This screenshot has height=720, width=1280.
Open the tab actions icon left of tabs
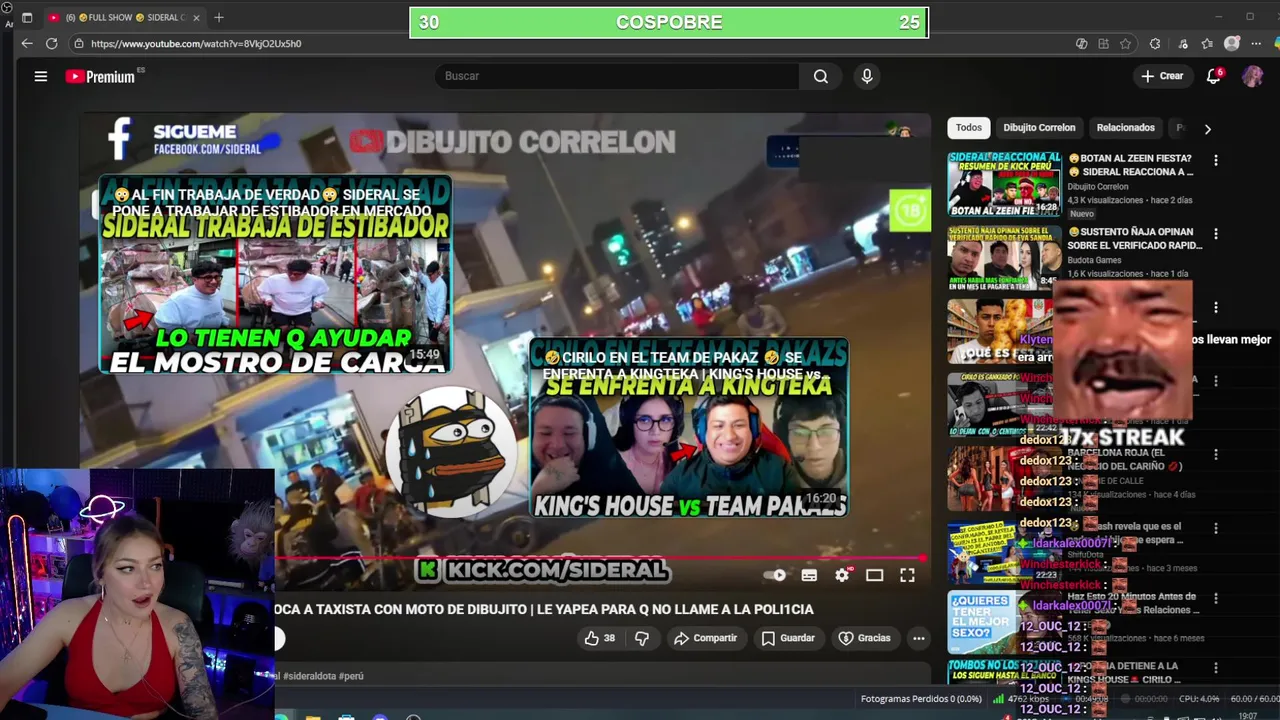[x=27, y=17]
